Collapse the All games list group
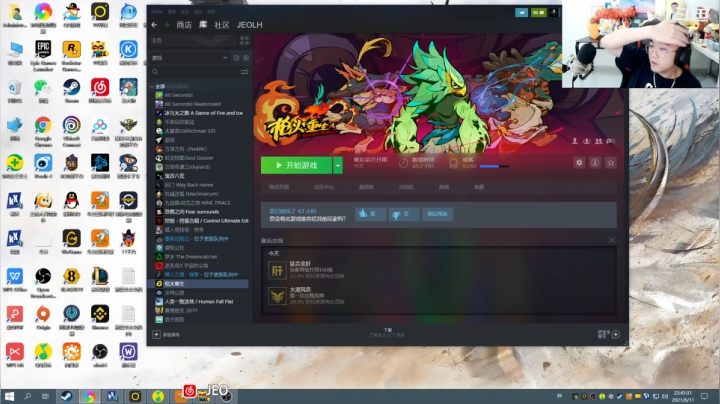 (152, 86)
